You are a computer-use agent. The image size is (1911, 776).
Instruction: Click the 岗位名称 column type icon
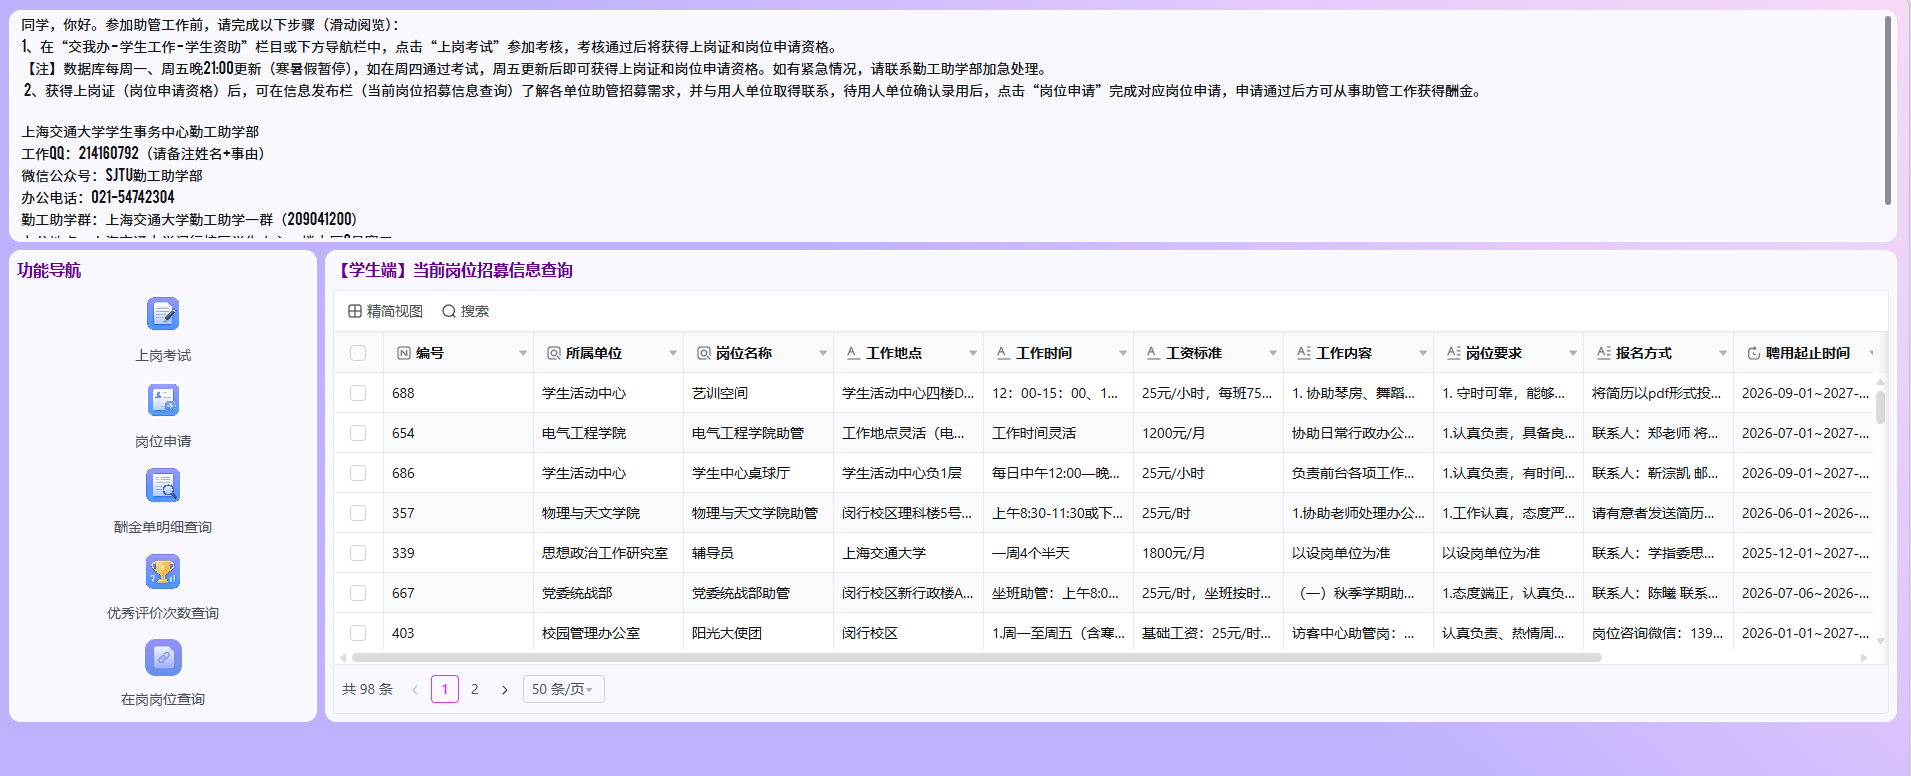tap(704, 353)
